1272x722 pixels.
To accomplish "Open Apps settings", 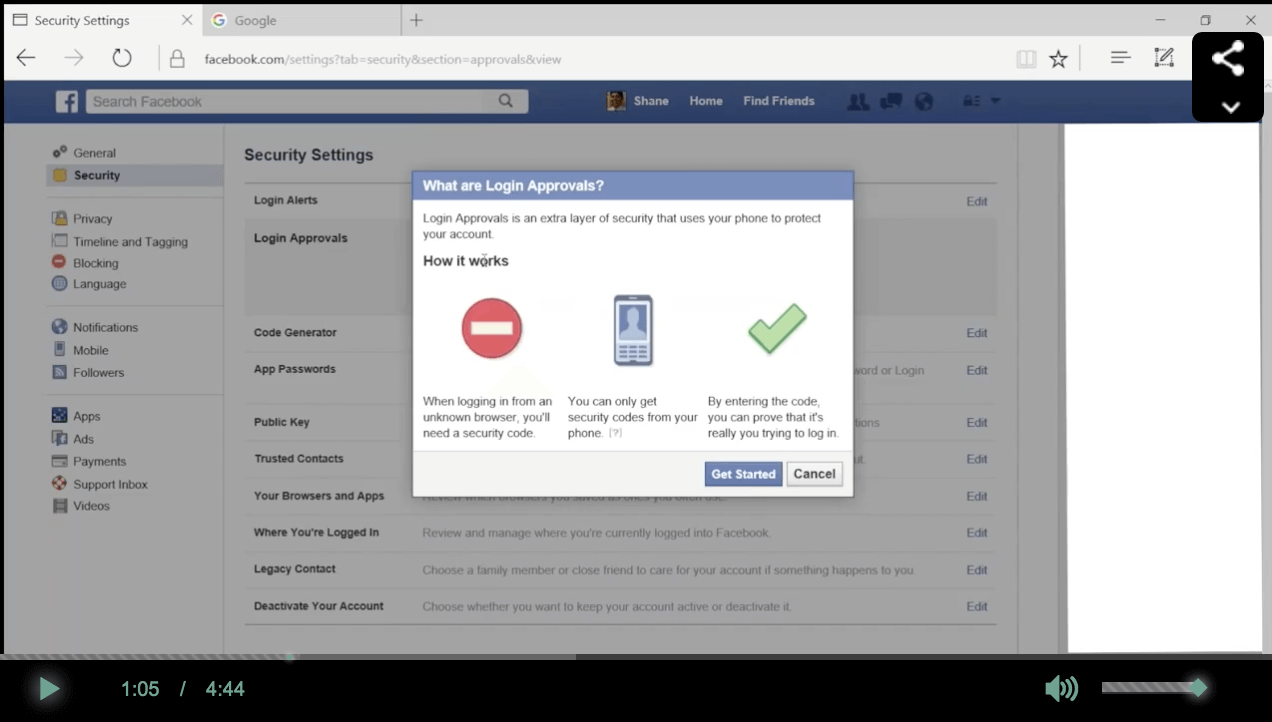I will click(86, 417).
